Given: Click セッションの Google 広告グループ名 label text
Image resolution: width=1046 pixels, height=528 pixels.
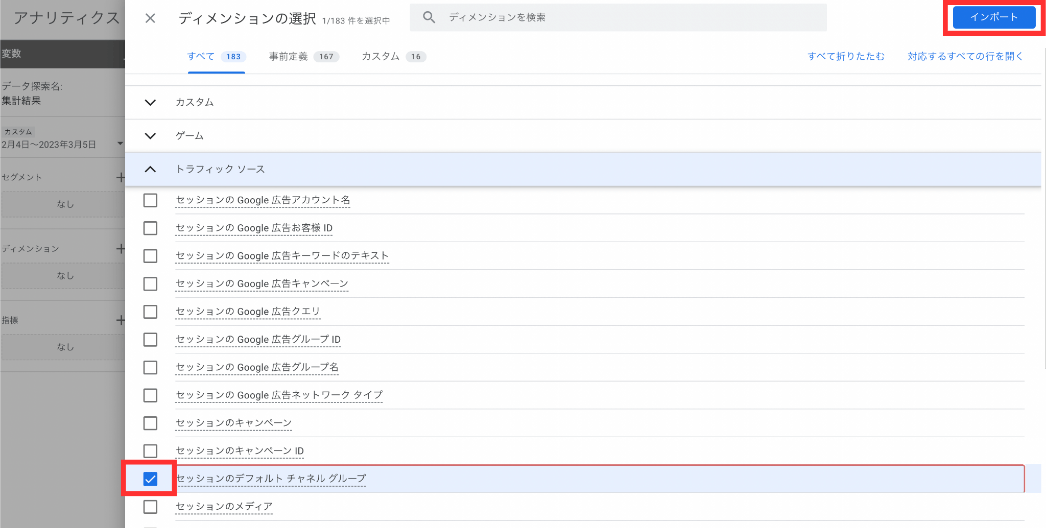Looking at the screenshot, I should pos(257,367).
